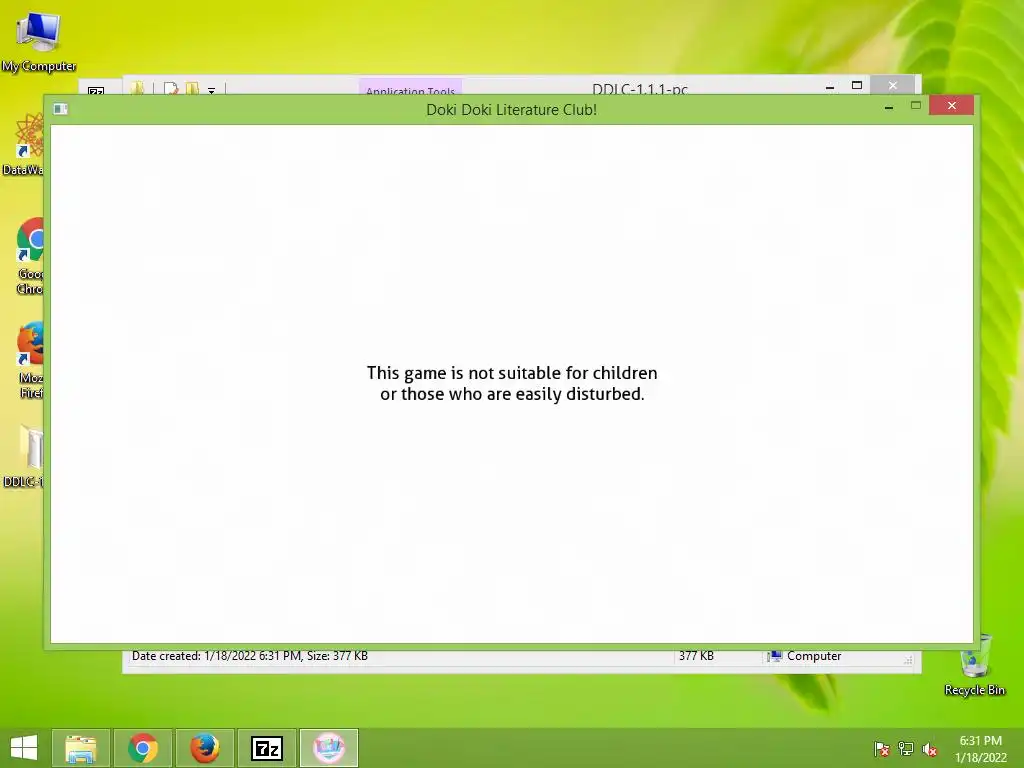Open the Recycle Bin
The height and width of the screenshot is (768, 1024).
tap(974, 665)
